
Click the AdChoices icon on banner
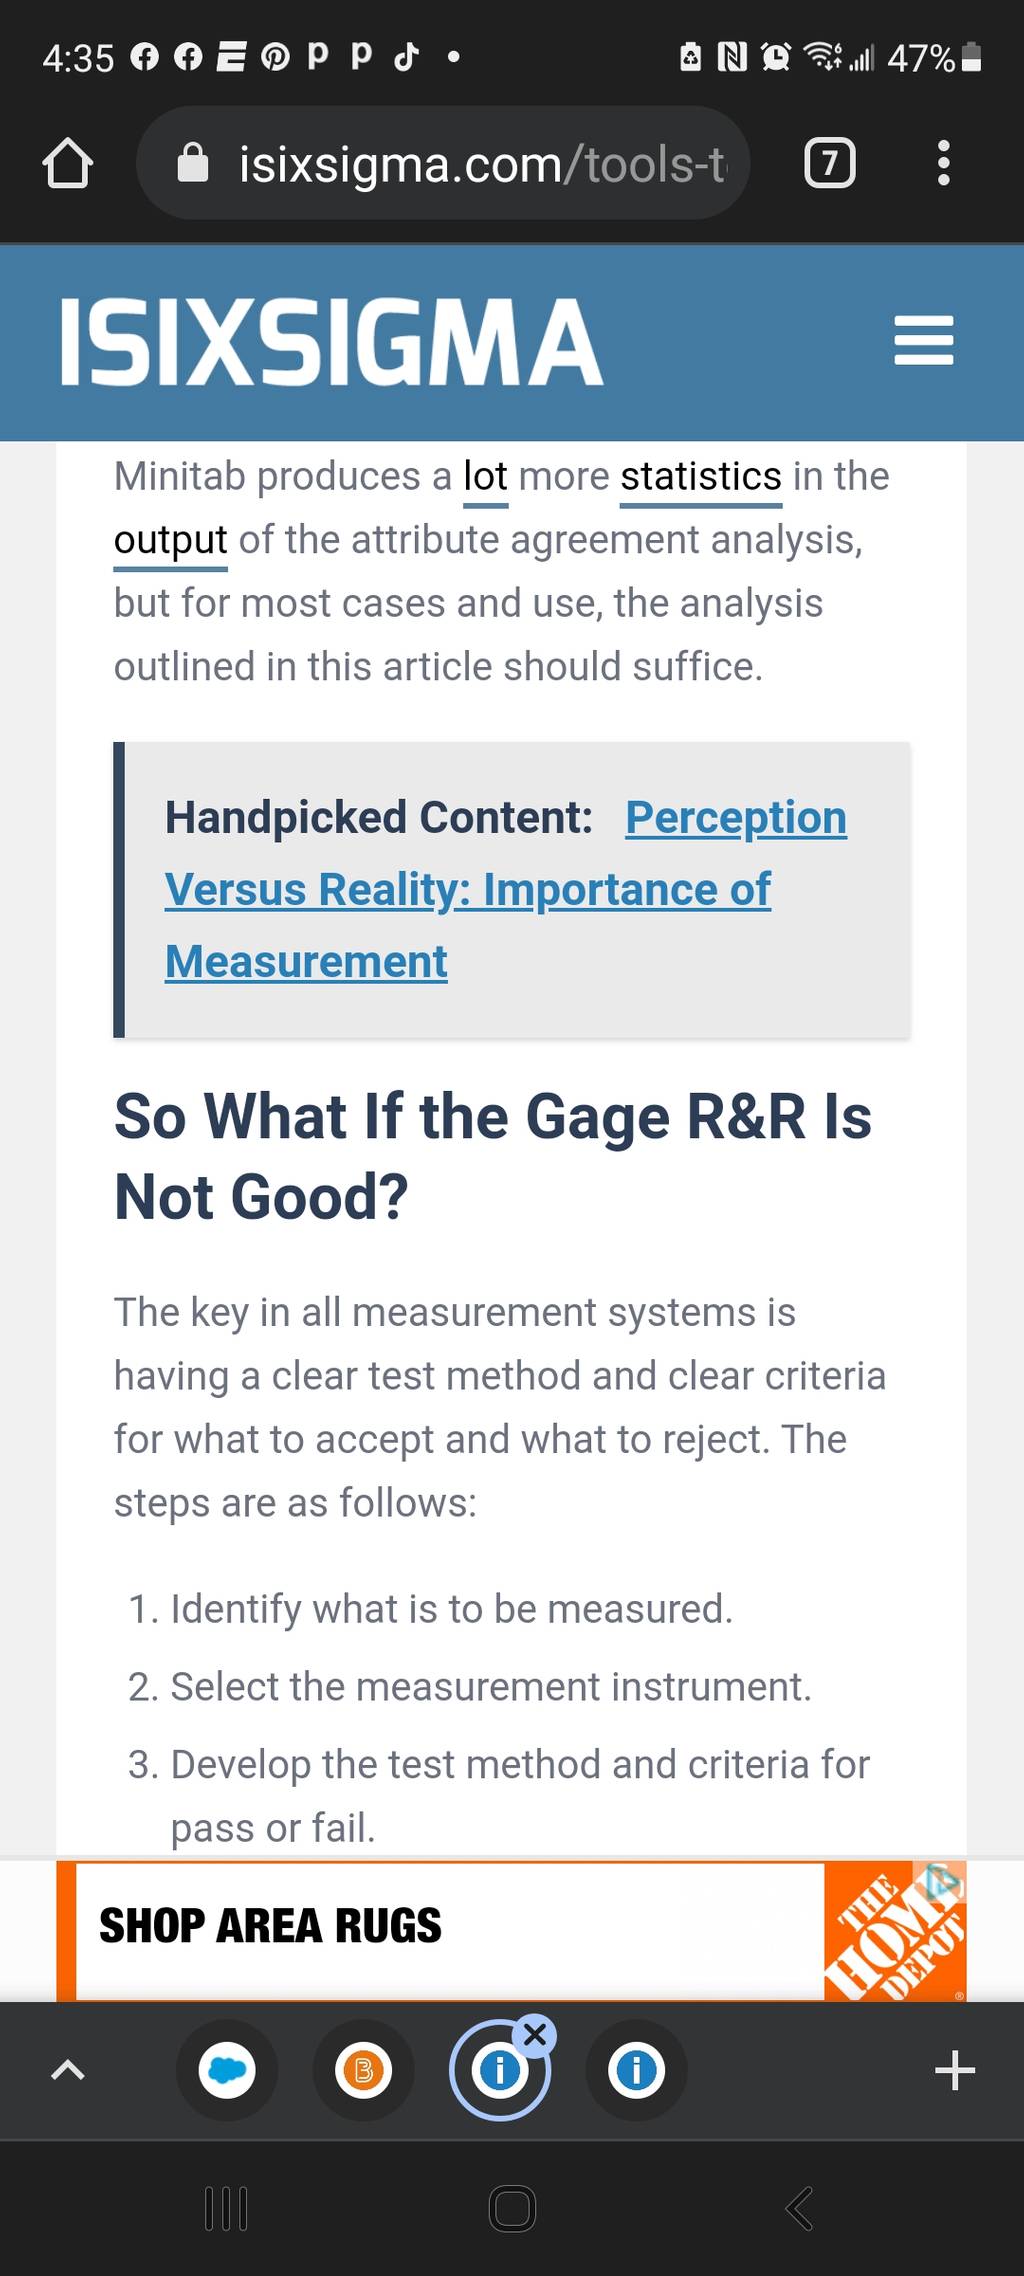pos(944,1882)
